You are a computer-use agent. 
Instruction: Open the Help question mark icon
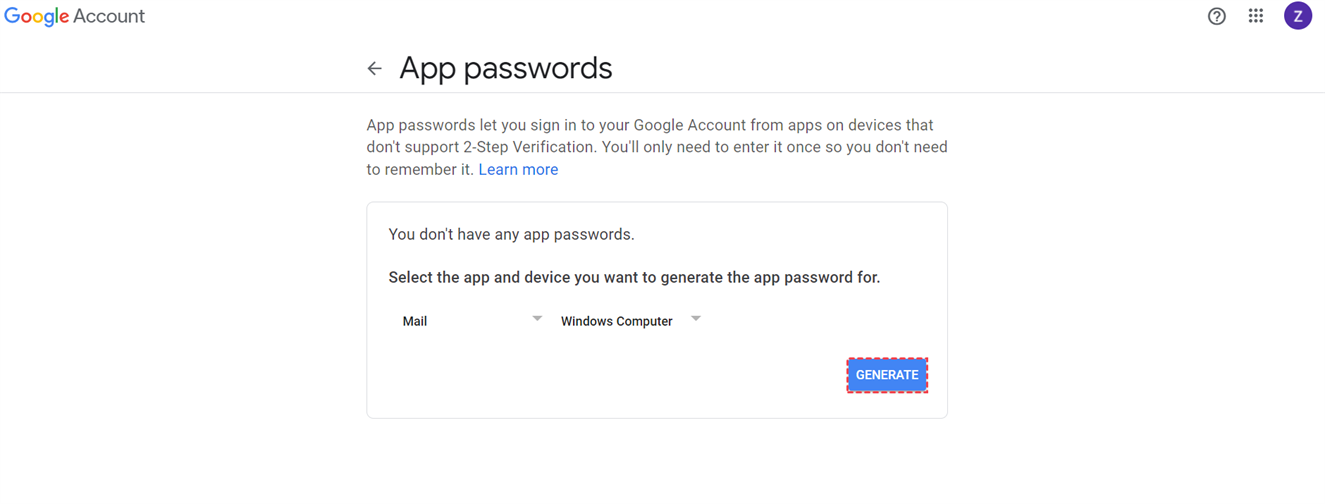tap(1216, 16)
